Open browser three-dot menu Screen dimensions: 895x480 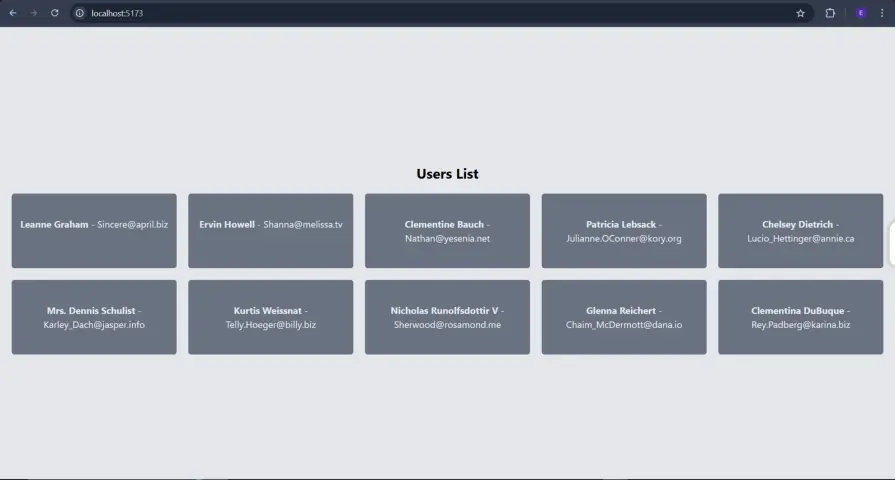[882, 13]
